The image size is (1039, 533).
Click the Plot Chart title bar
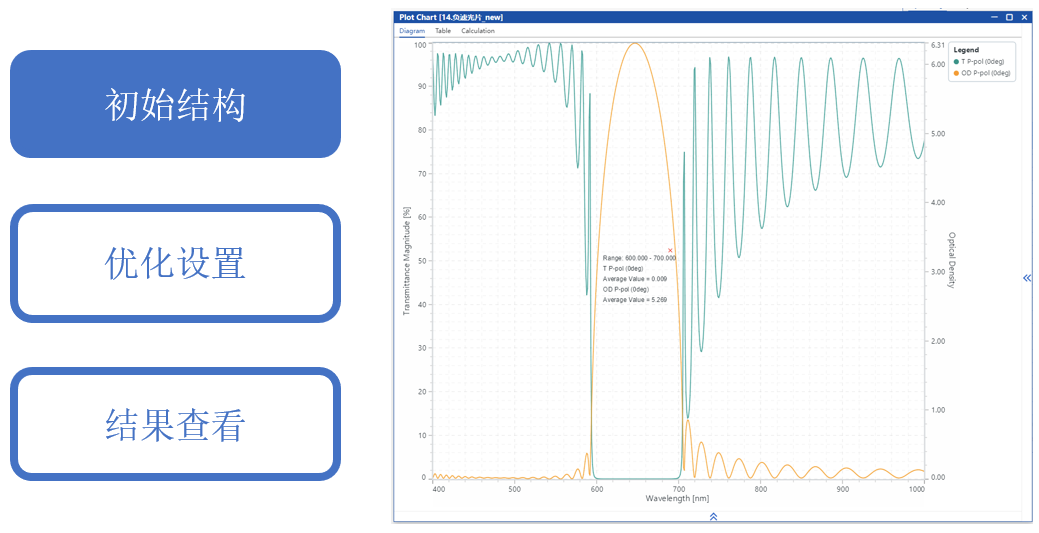[700, 17]
